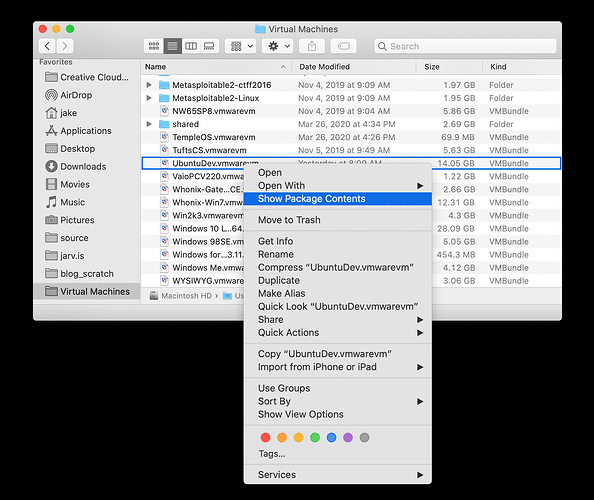This screenshot has width=594, height=500.
Task: Apply the purple tag color
Action: 348,438
